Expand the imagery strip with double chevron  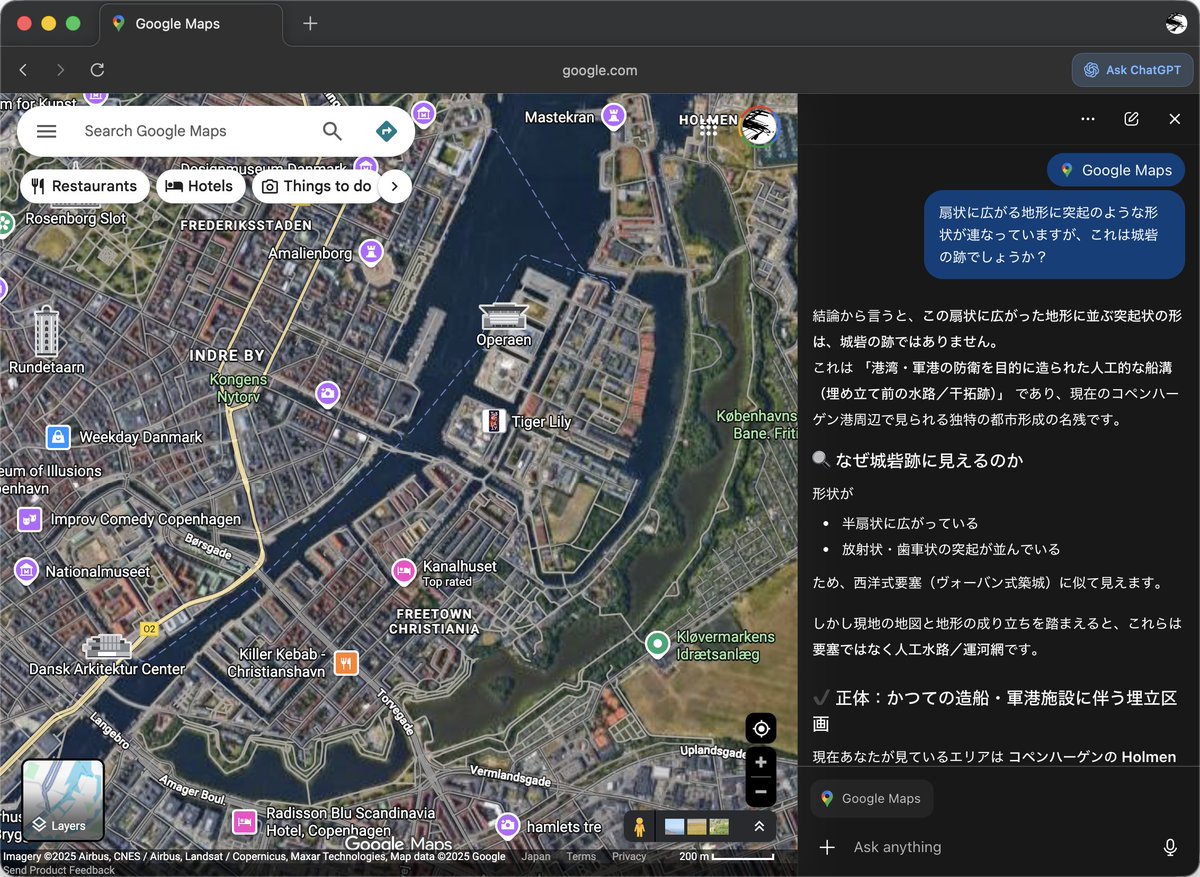point(759,827)
